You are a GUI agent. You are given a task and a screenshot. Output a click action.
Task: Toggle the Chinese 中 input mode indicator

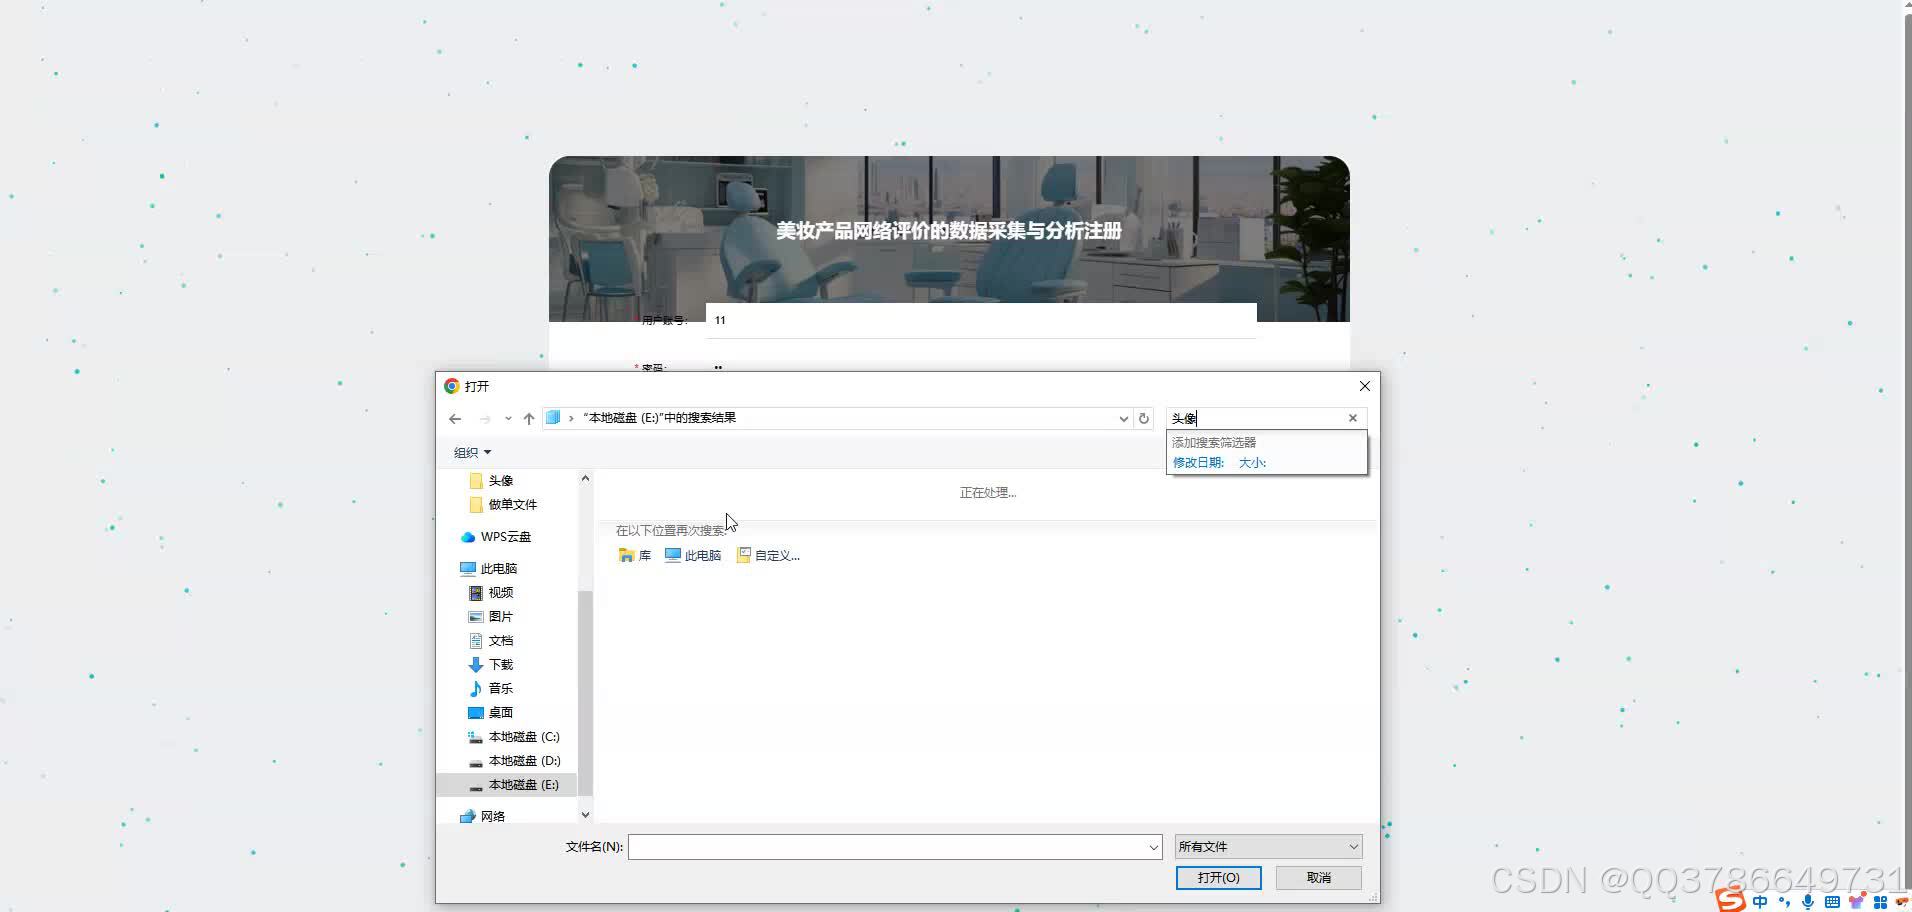click(x=1760, y=902)
